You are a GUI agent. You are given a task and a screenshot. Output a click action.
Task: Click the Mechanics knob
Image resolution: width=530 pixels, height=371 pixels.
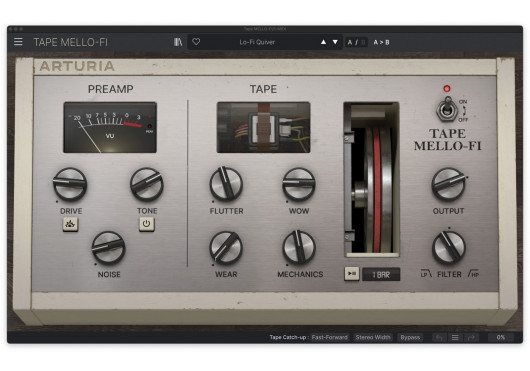pos(299,248)
